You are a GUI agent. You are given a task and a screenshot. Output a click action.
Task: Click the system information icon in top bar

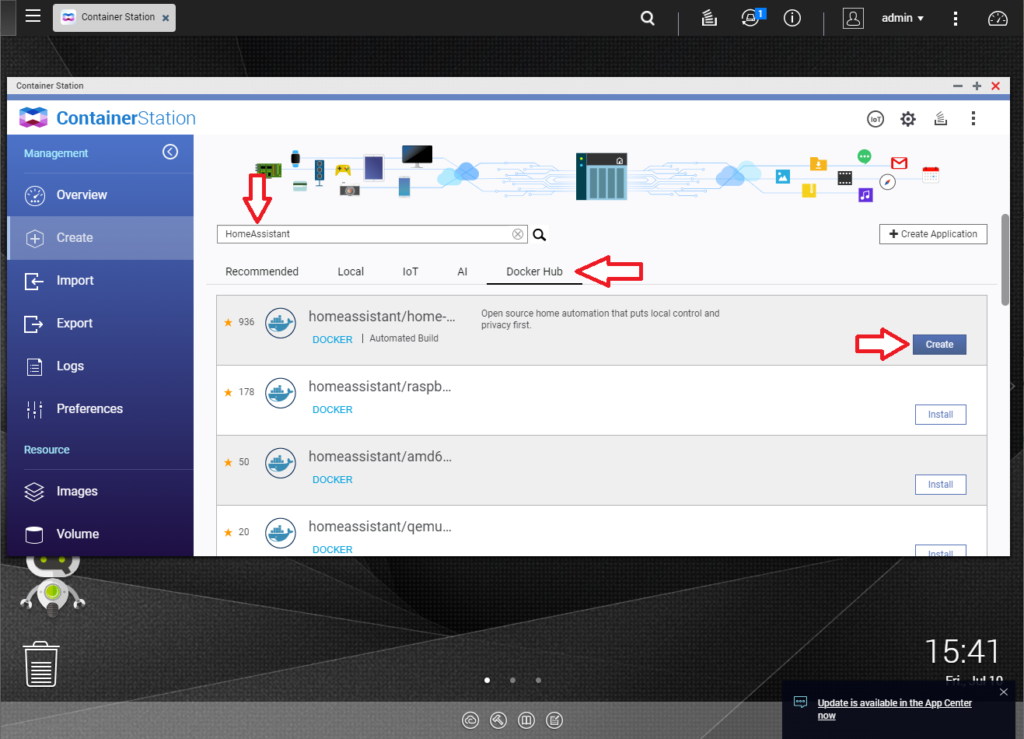click(792, 18)
